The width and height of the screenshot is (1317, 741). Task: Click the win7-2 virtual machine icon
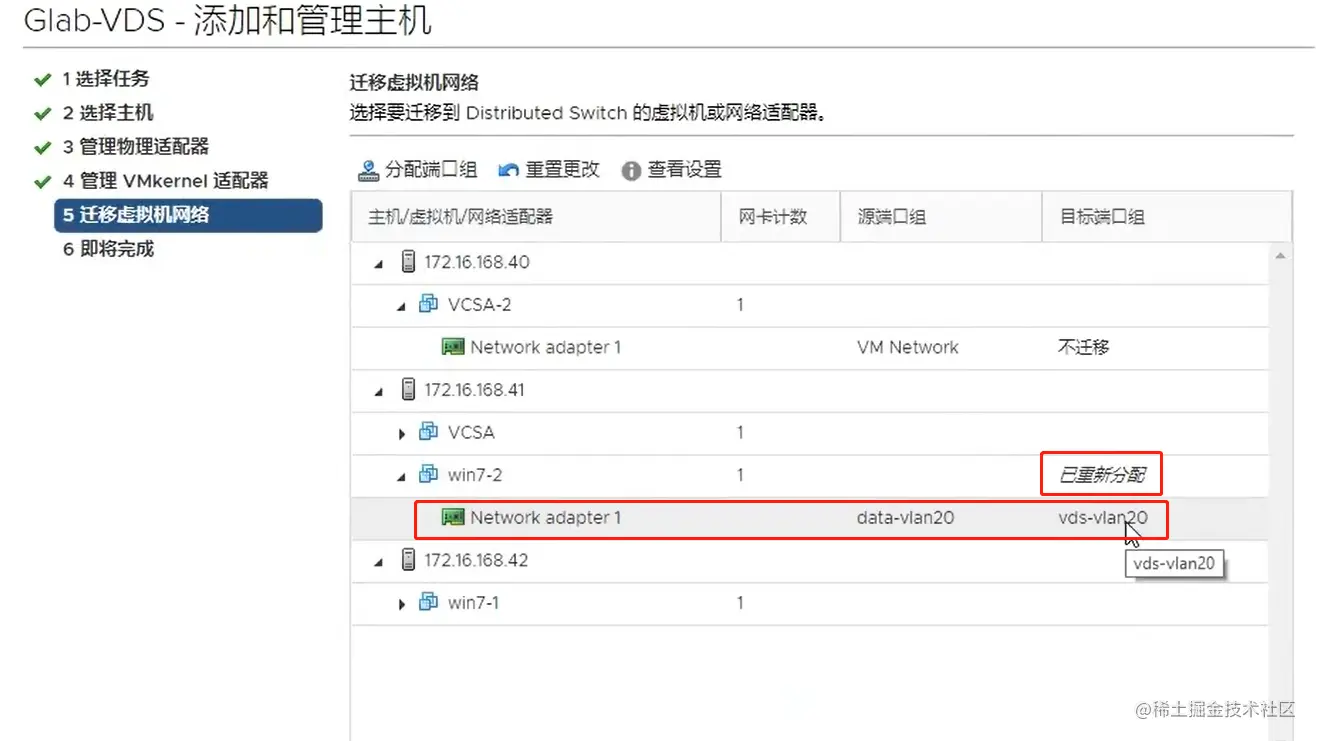[x=429, y=474]
